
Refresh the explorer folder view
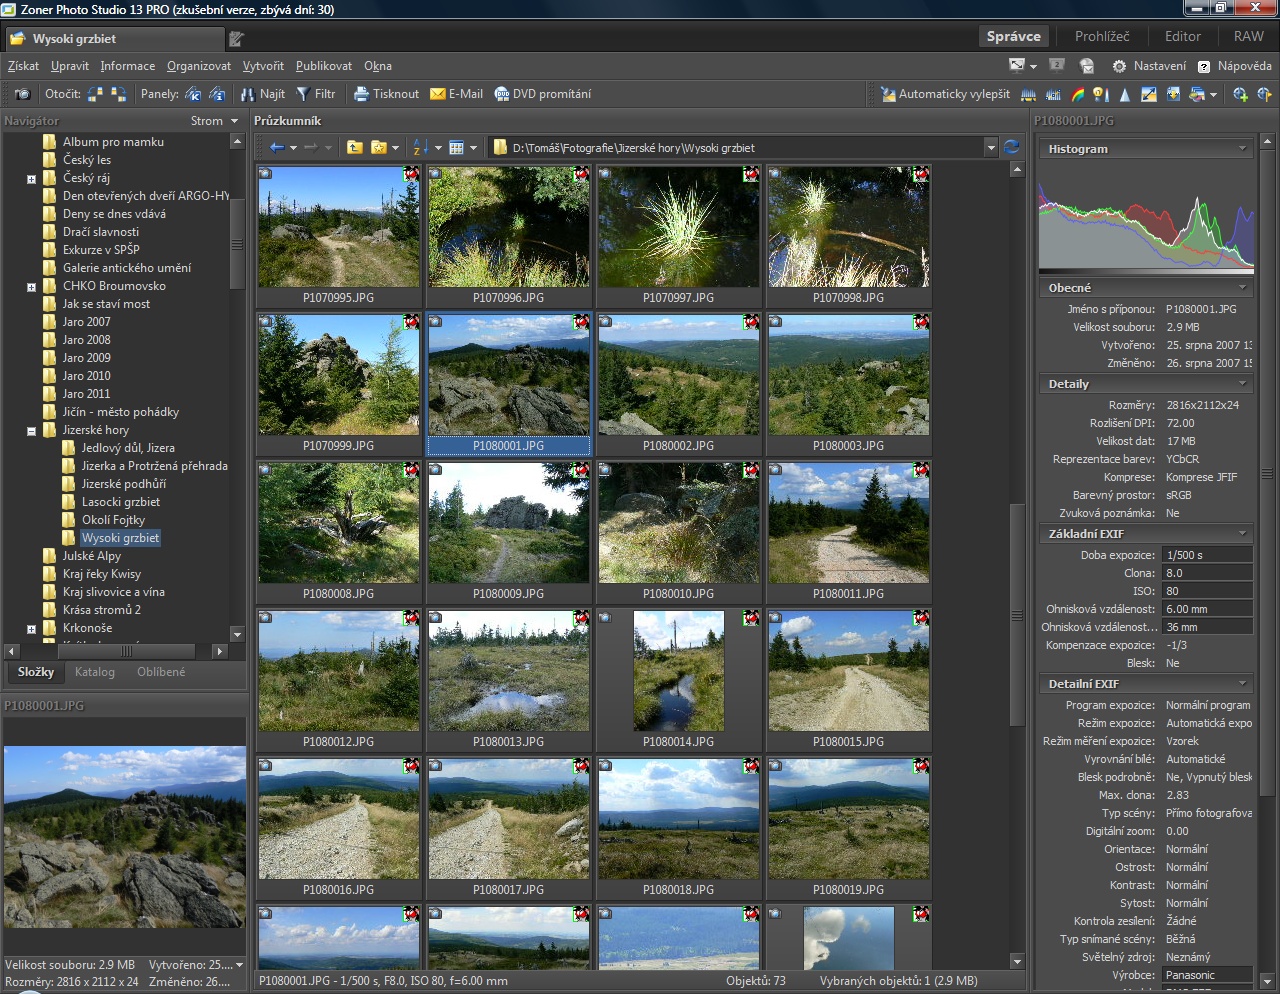1012,147
